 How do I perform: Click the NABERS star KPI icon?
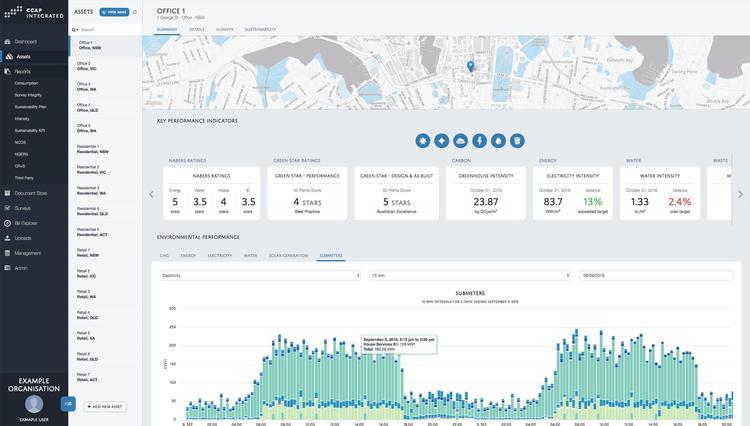click(423, 141)
